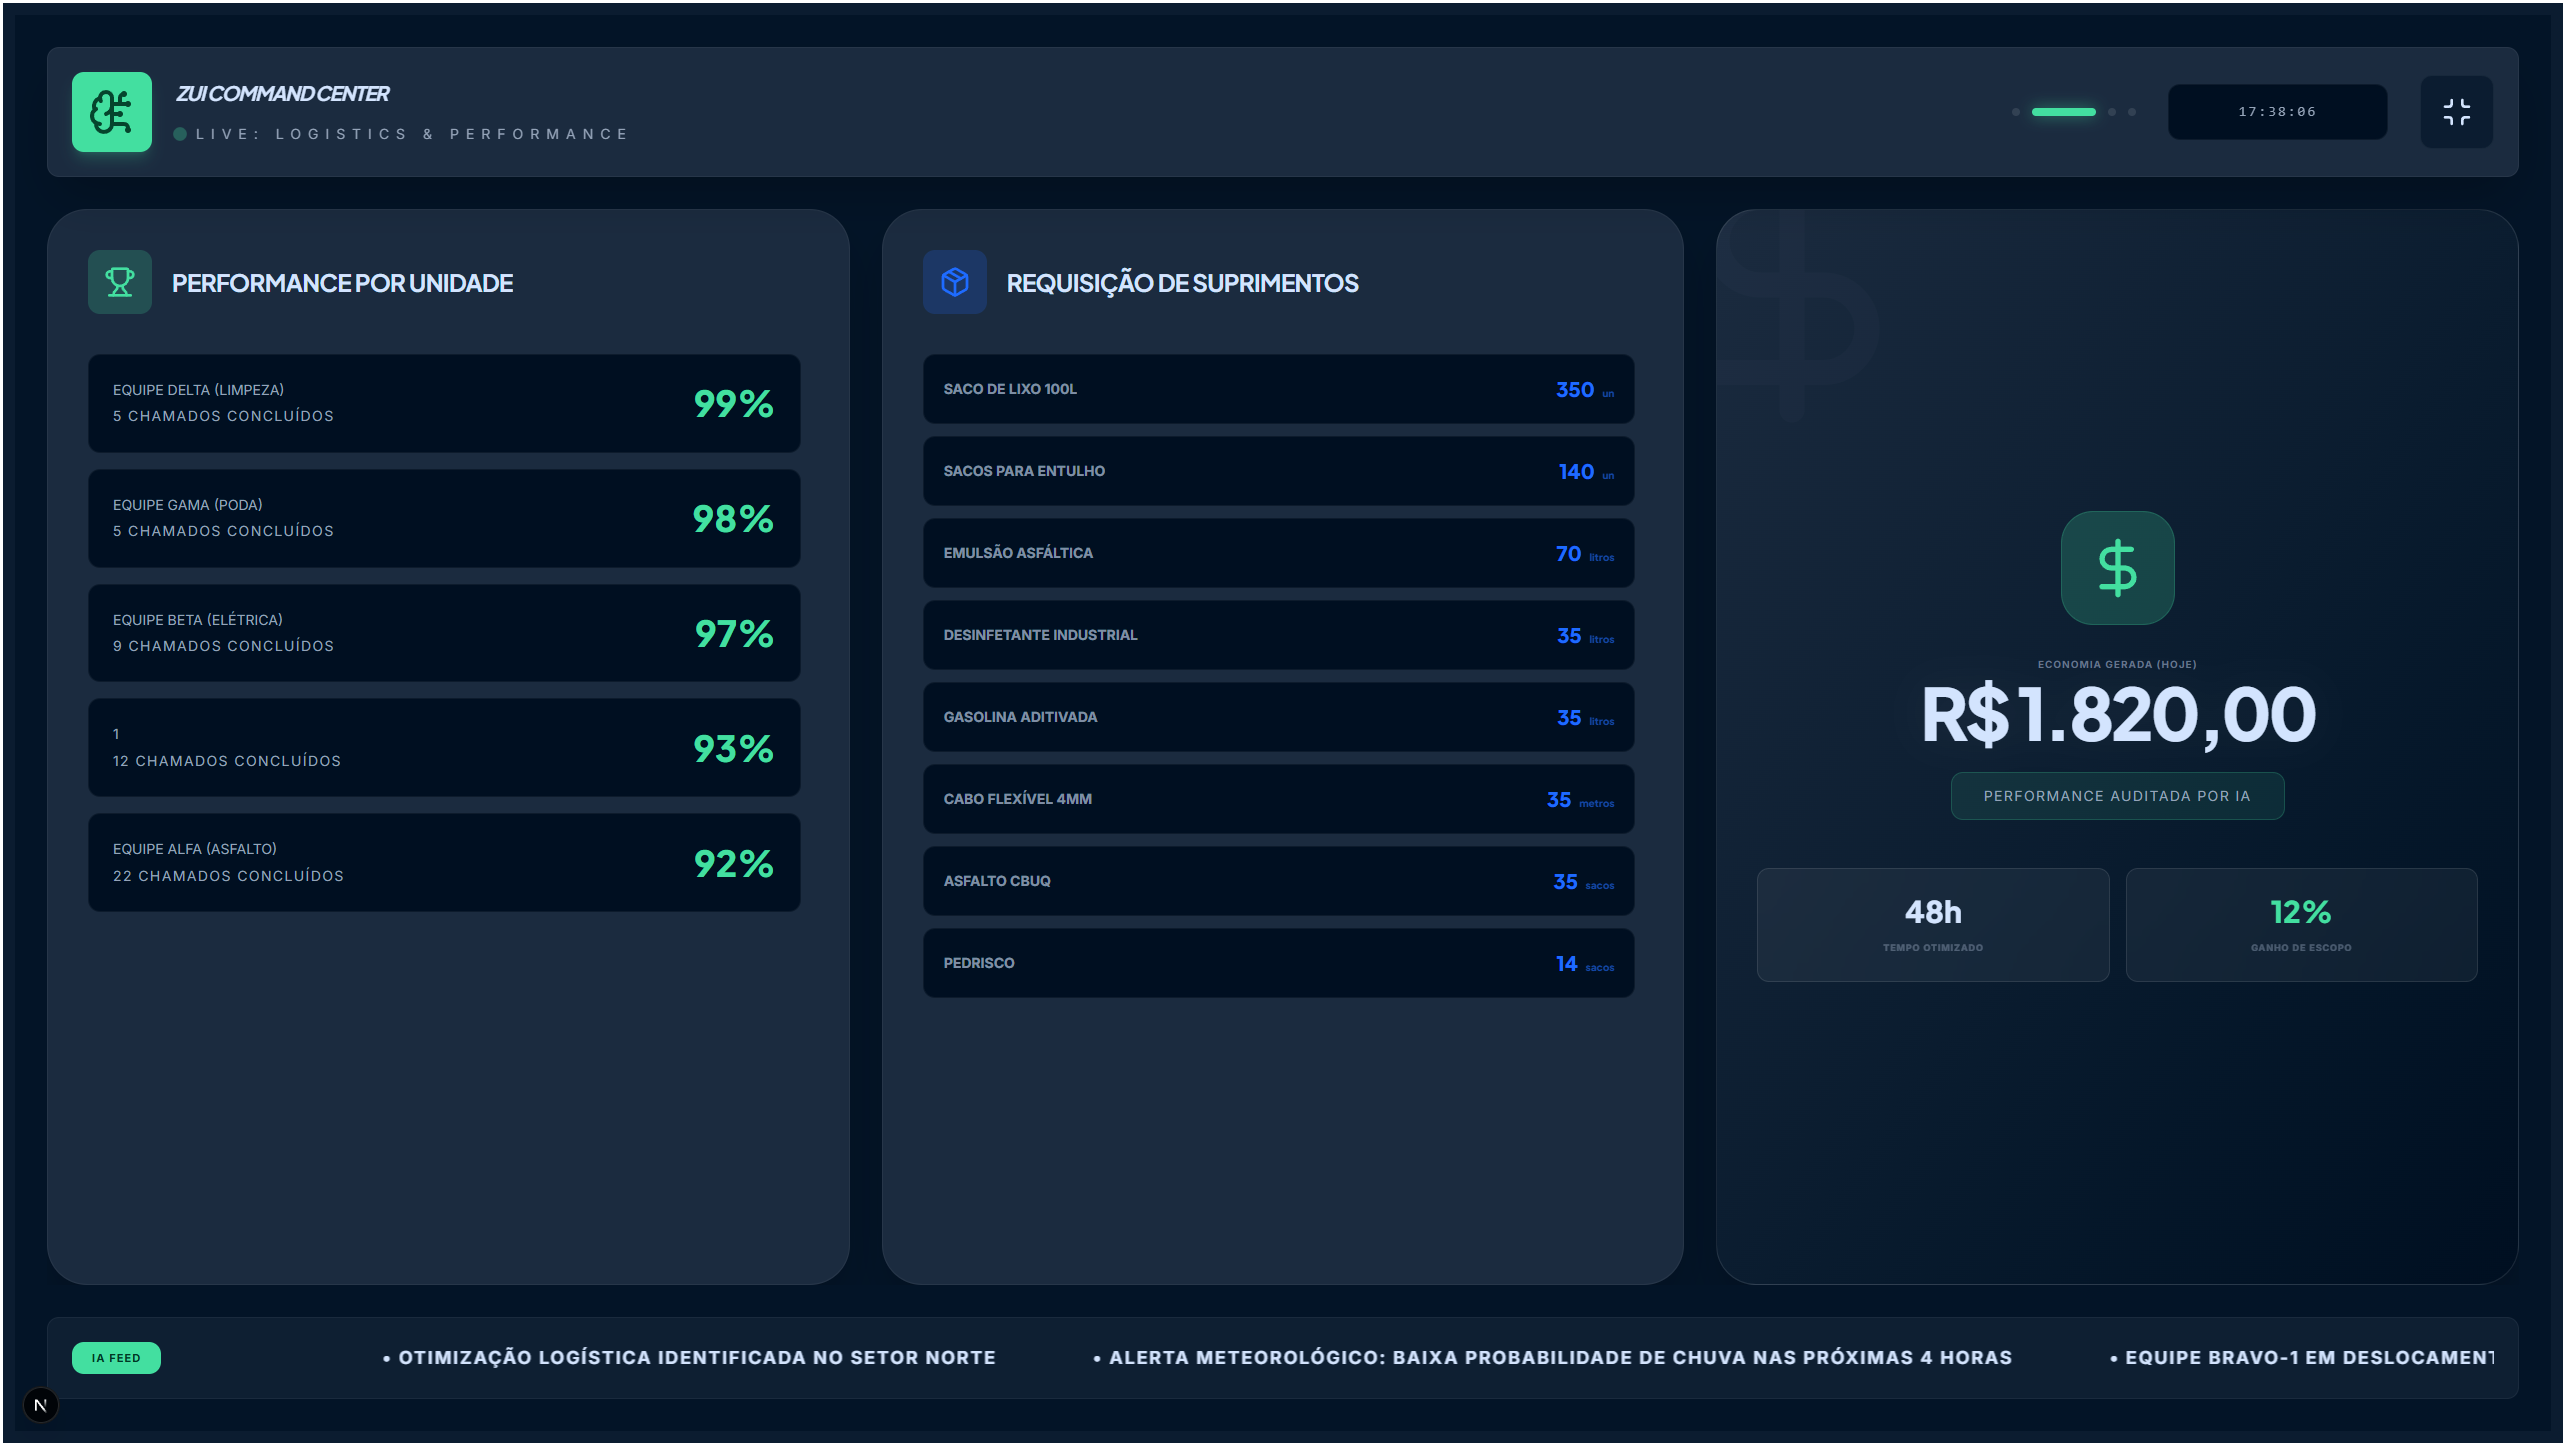Select the Saco de Lixo 100L row
Image resolution: width=2566 pixels, height=1446 pixels.
[1278, 389]
